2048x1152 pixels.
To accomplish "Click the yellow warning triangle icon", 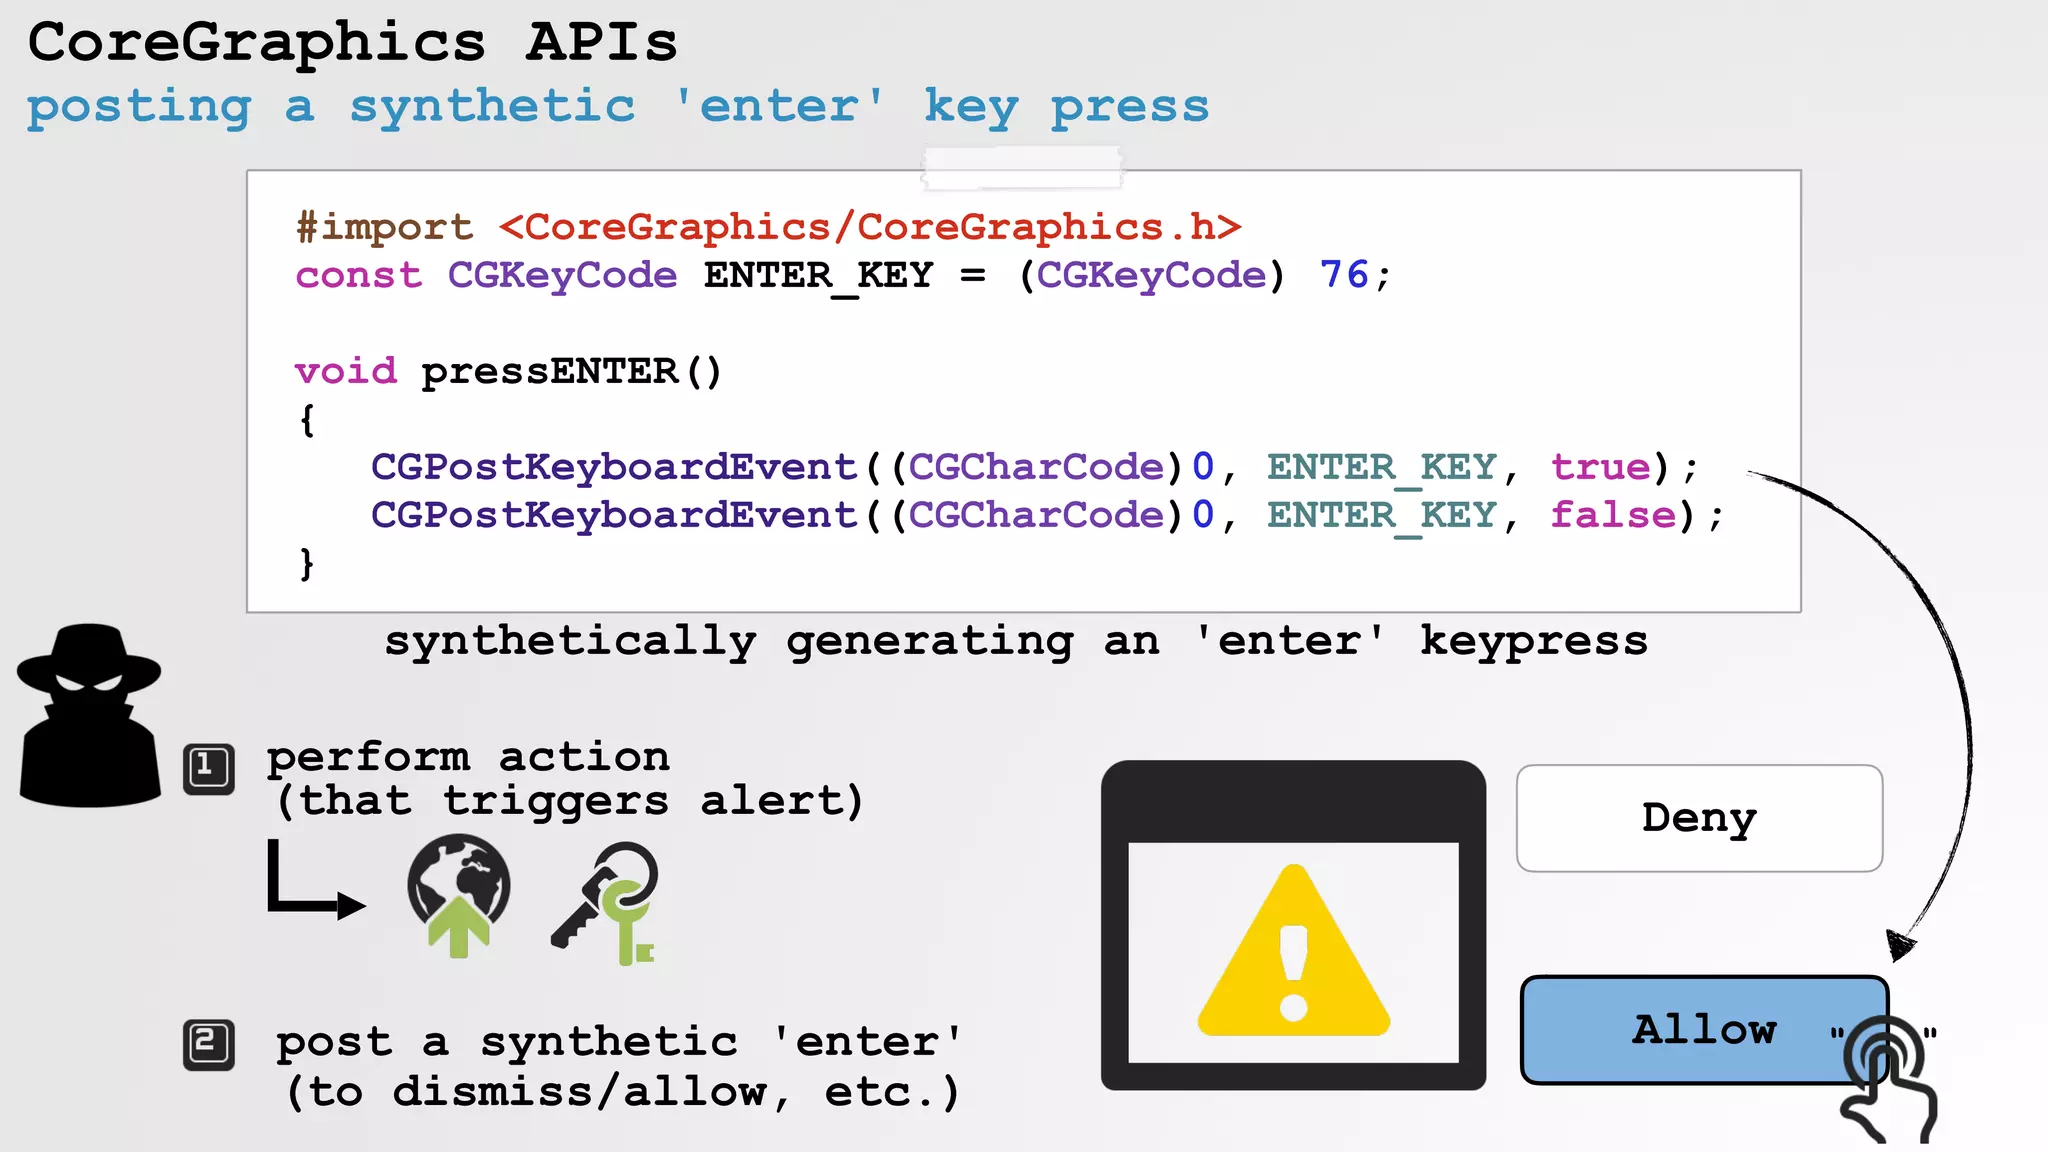I will [1294, 951].
